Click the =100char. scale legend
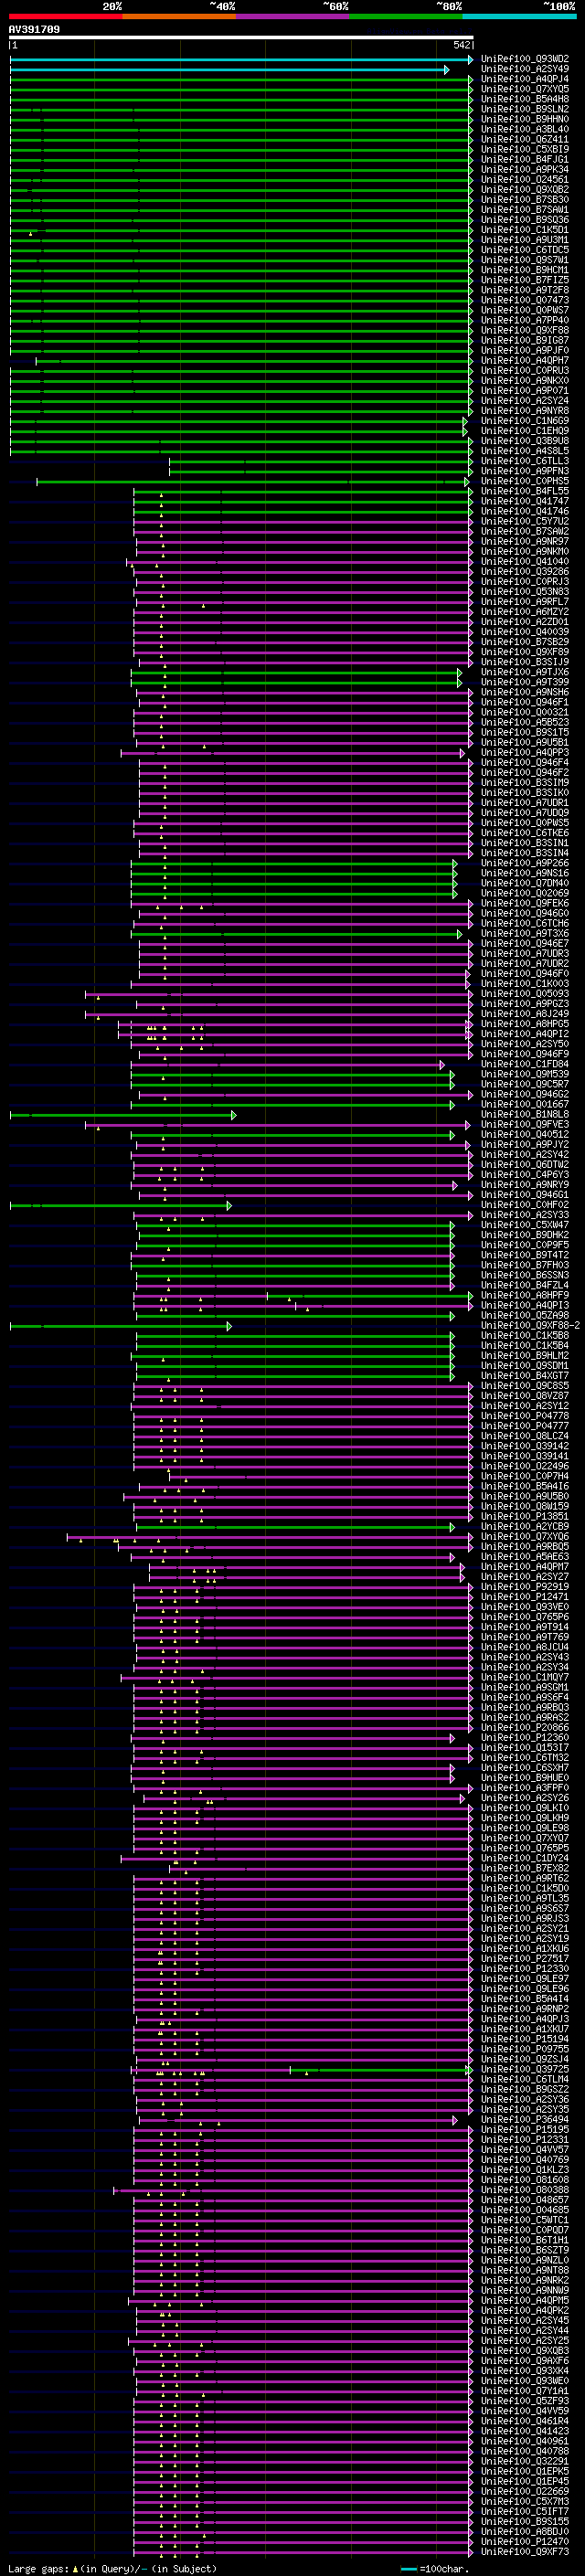 pyautogui.click(x=435, y=2570)
